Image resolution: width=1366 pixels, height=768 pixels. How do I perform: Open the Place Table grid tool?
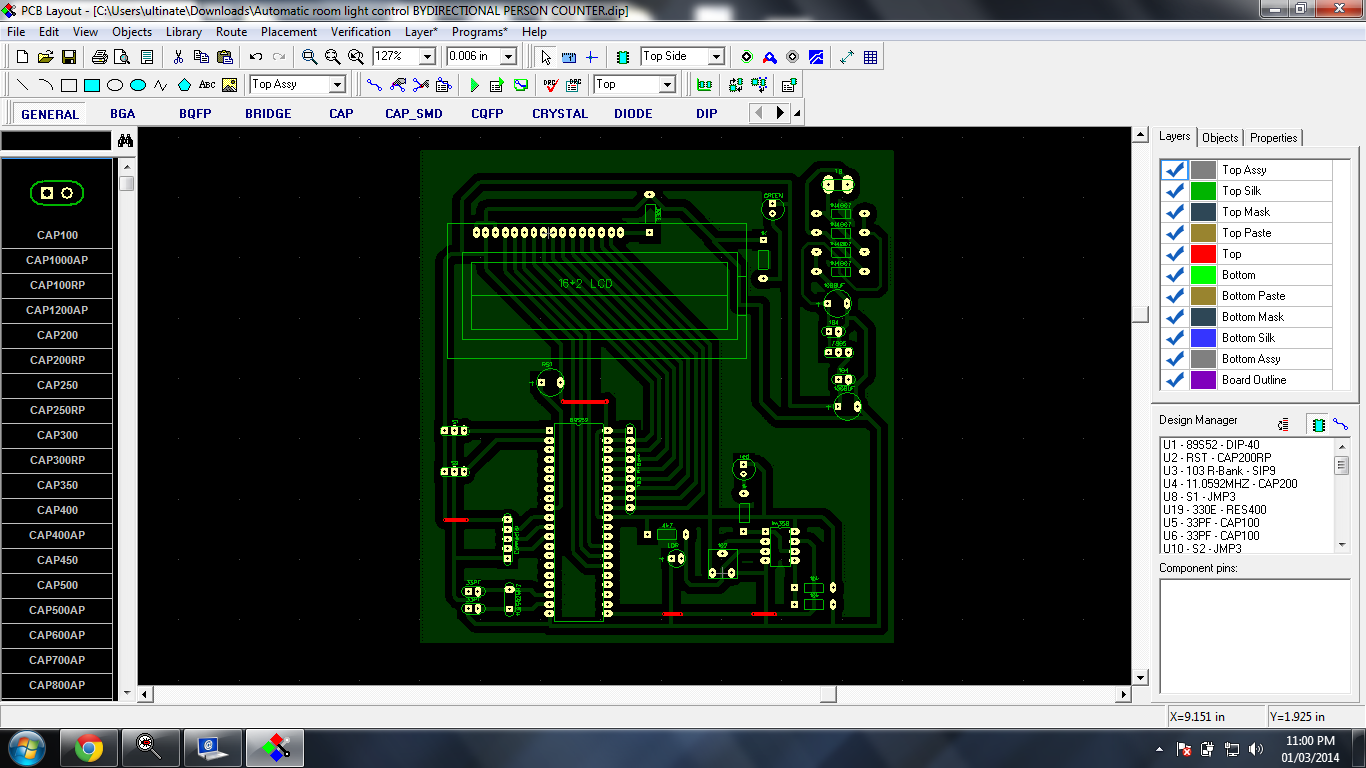tap(871, 57)
